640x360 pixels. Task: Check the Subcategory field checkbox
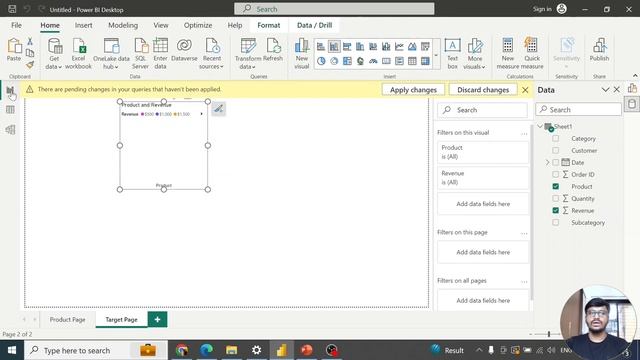click(556, 222)
